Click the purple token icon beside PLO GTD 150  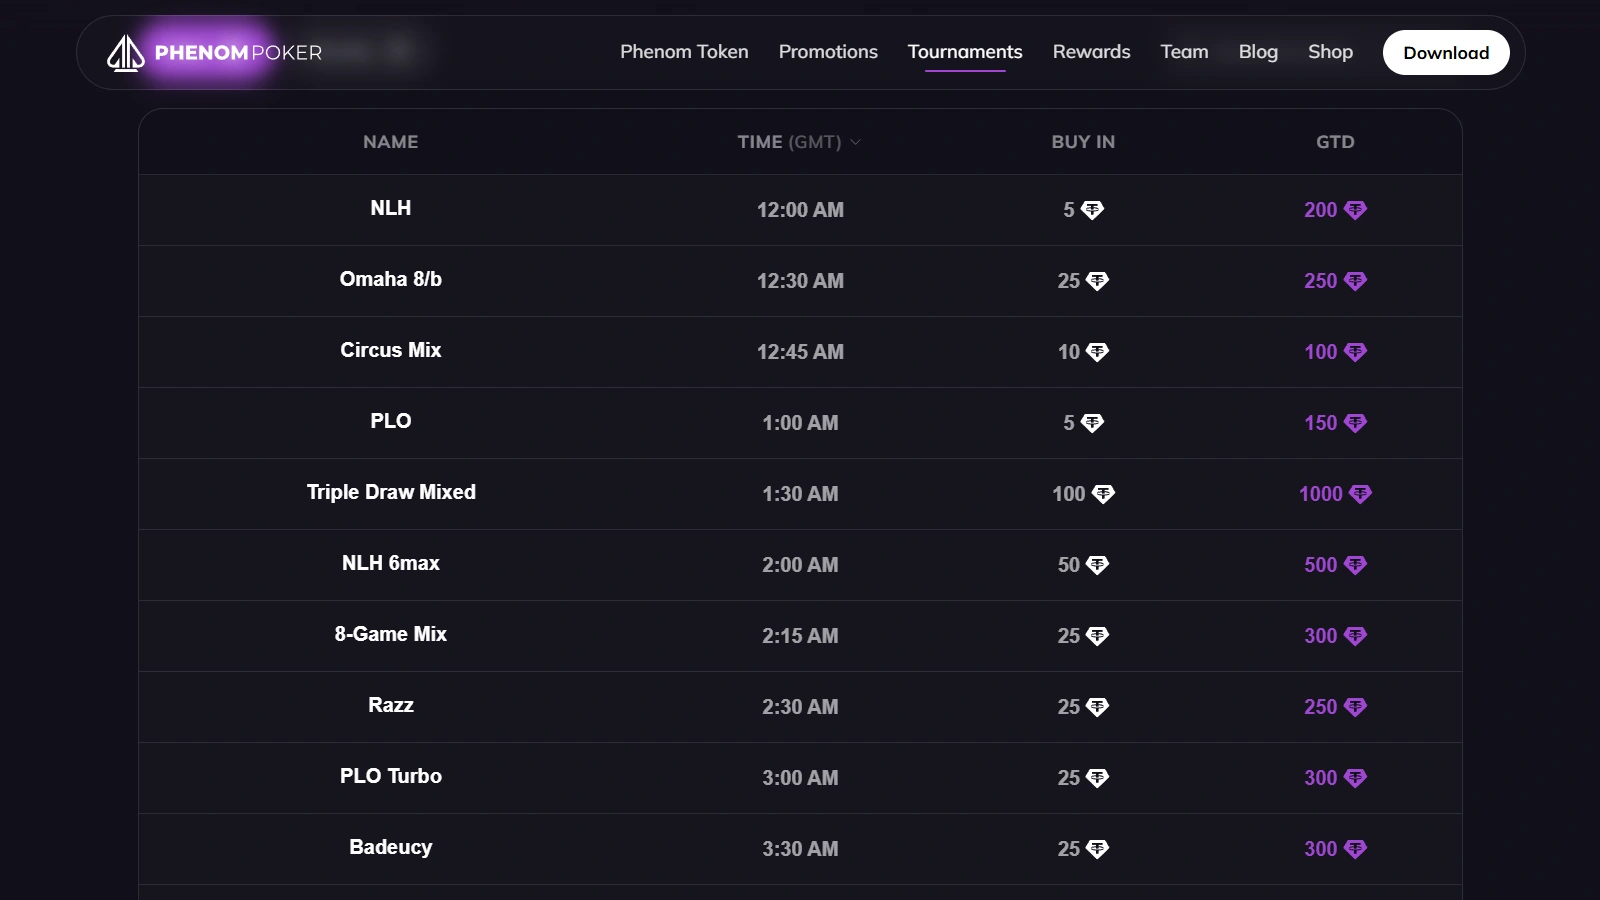[1355, 423]
